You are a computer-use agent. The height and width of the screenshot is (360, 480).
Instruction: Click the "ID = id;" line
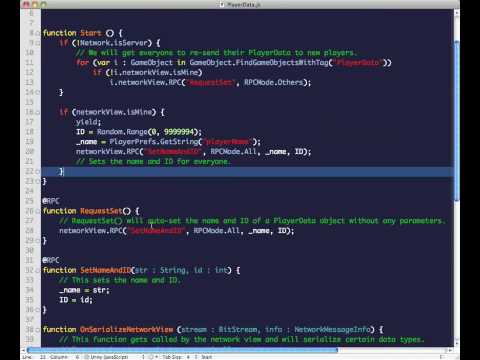(x=76, y=300)
